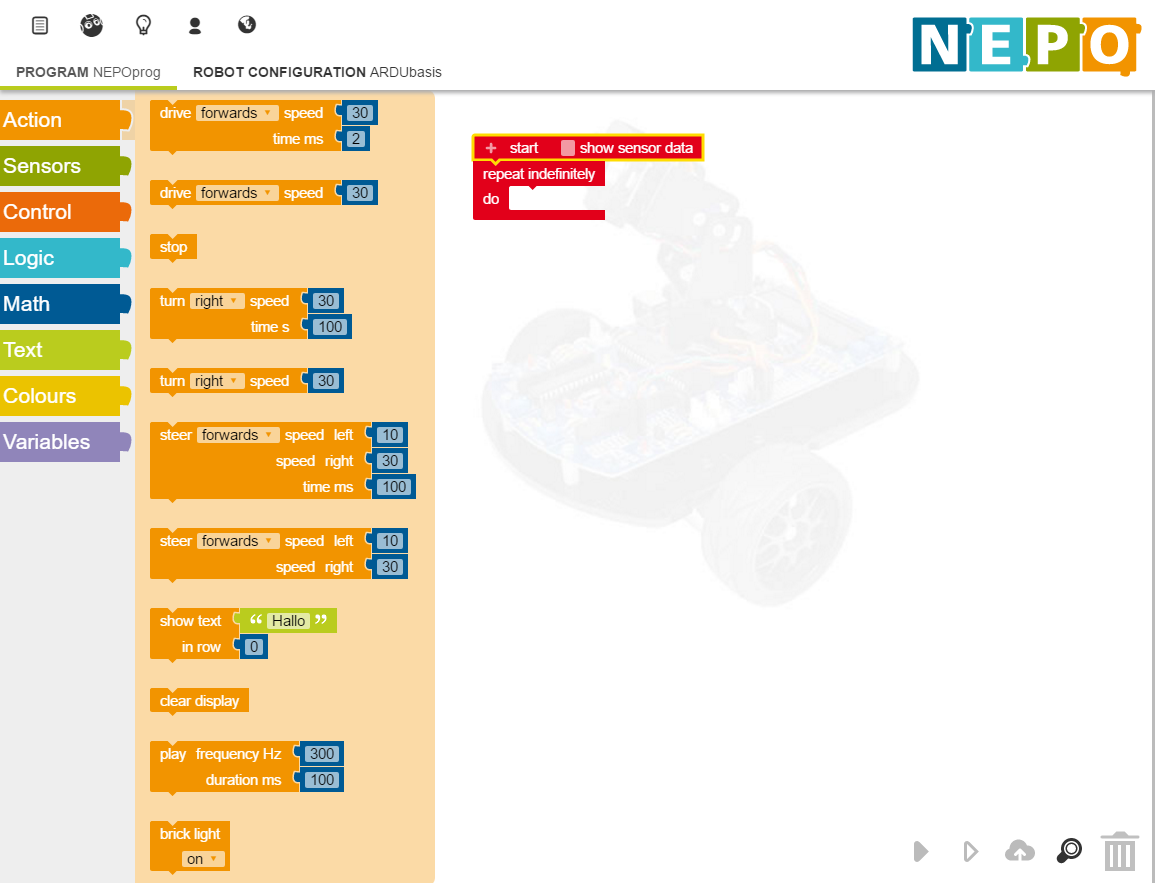Click the duration ms value 100
The image size is (1155, 883).
click(322, 780)
